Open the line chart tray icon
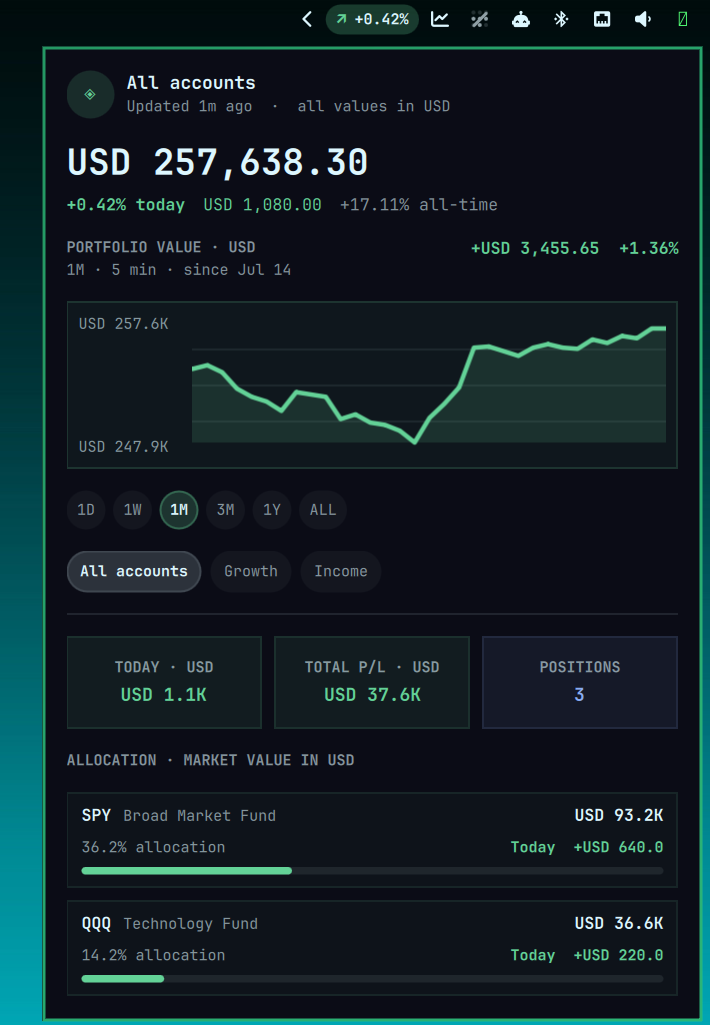 [440, 19]
